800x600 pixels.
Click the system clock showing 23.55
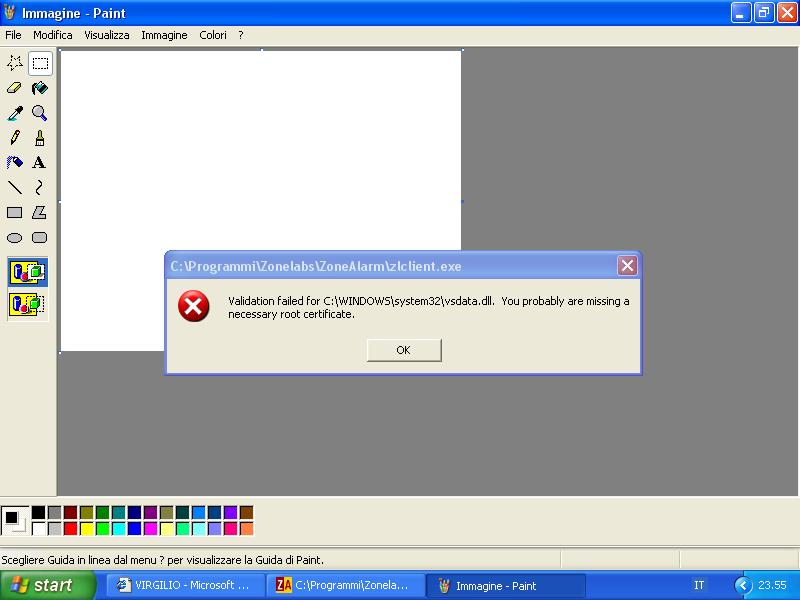point(772,585)
